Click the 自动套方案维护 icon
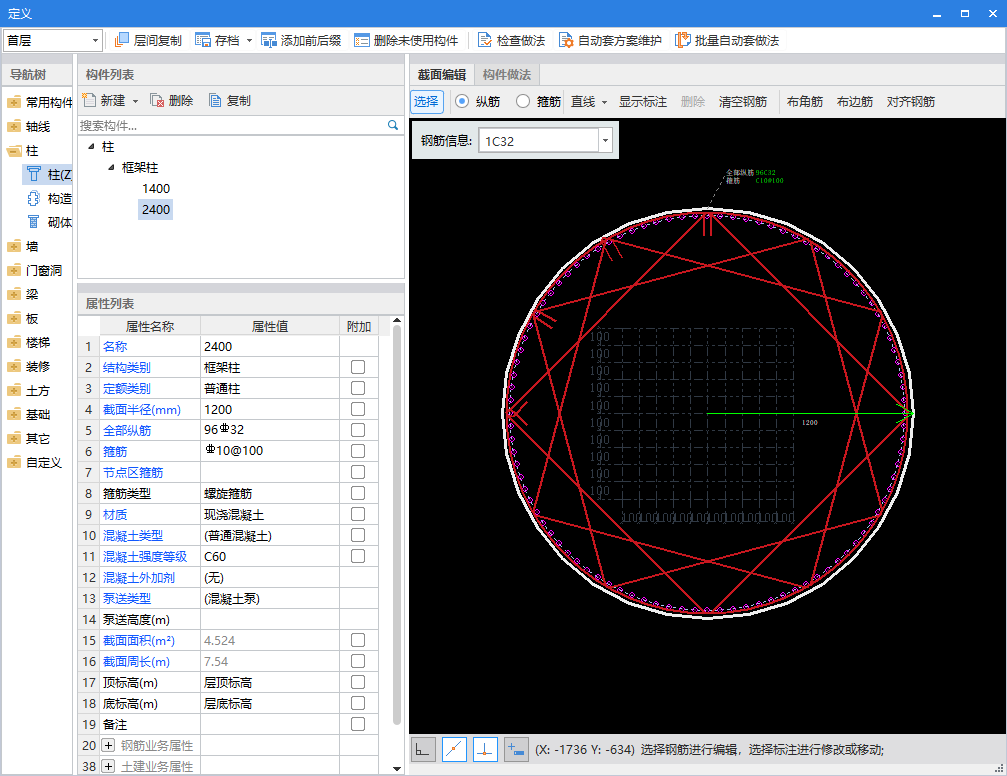1007x776 pixels. pos(566,40)
